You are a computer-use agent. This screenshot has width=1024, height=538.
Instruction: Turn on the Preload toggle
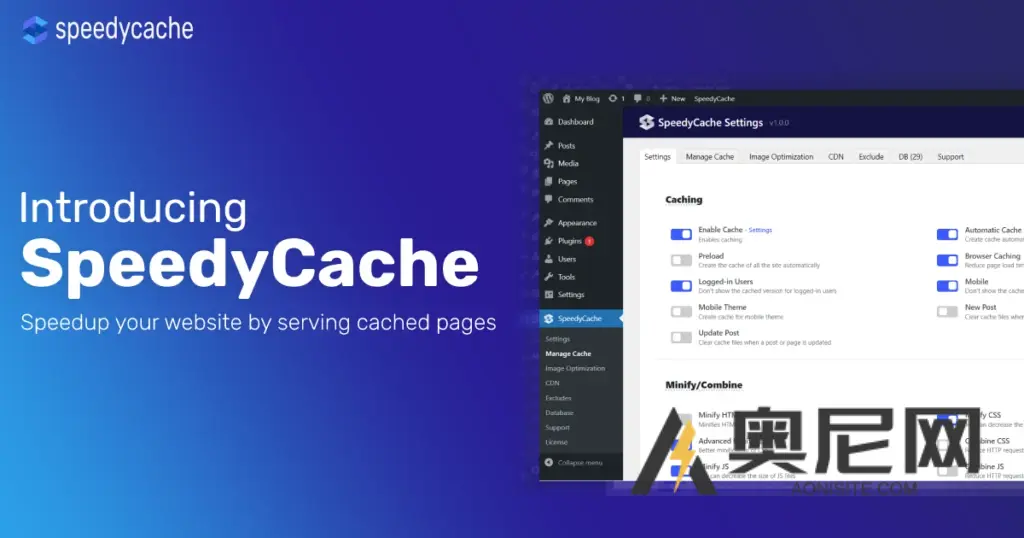(x=681, y=260)
